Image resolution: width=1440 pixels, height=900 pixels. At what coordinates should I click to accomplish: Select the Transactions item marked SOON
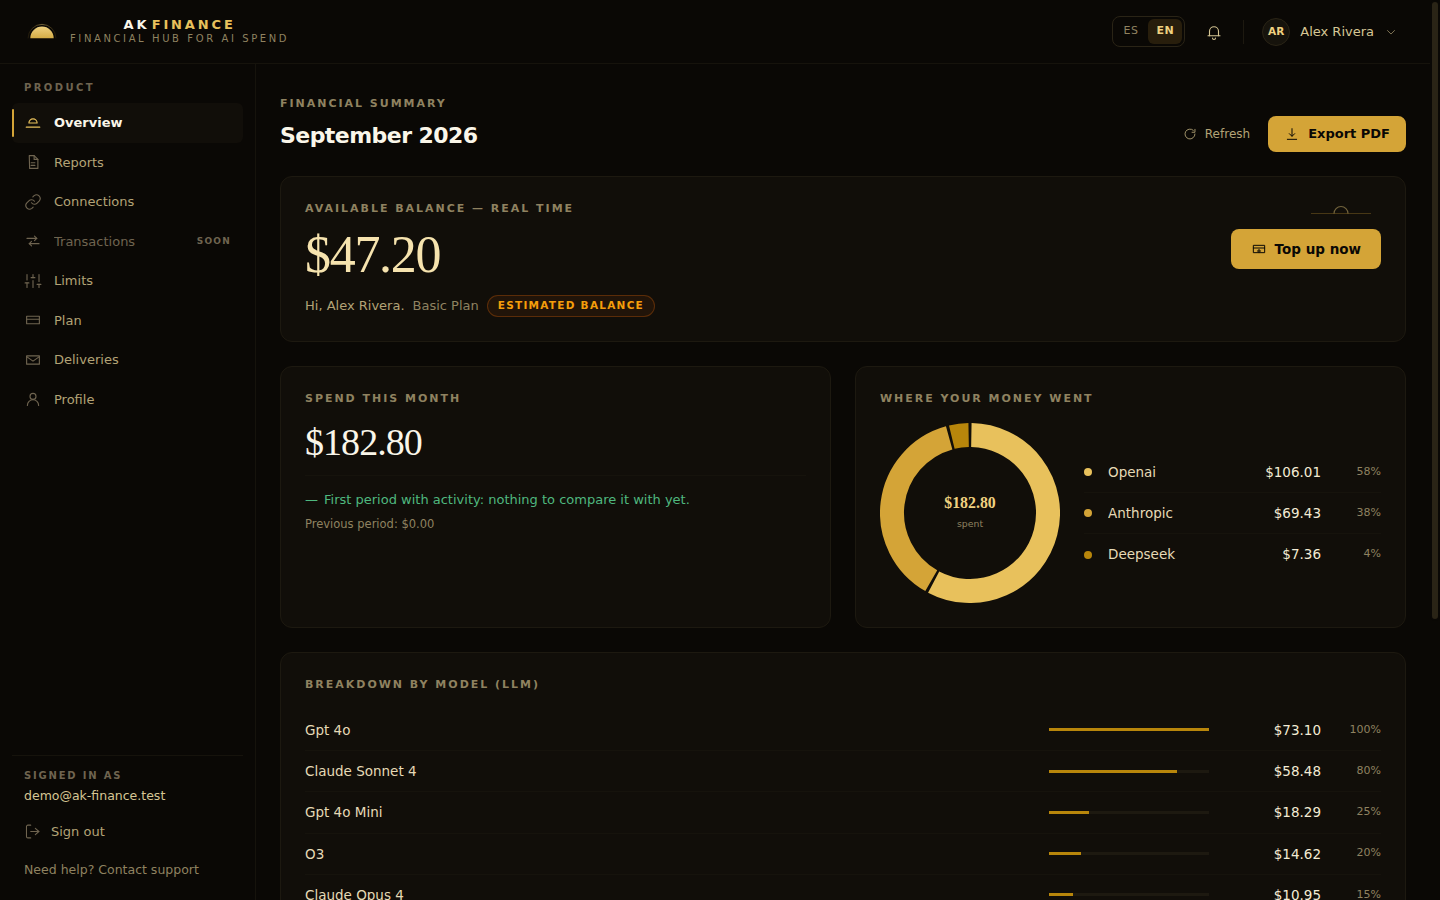pos(127,241)
